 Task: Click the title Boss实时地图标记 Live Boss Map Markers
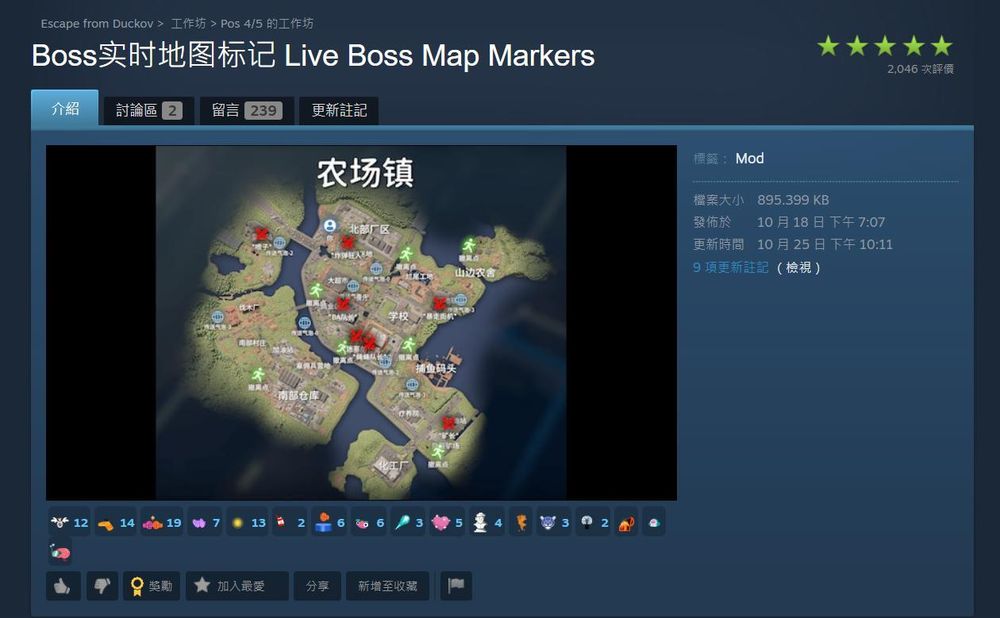(x=313, y=55)
